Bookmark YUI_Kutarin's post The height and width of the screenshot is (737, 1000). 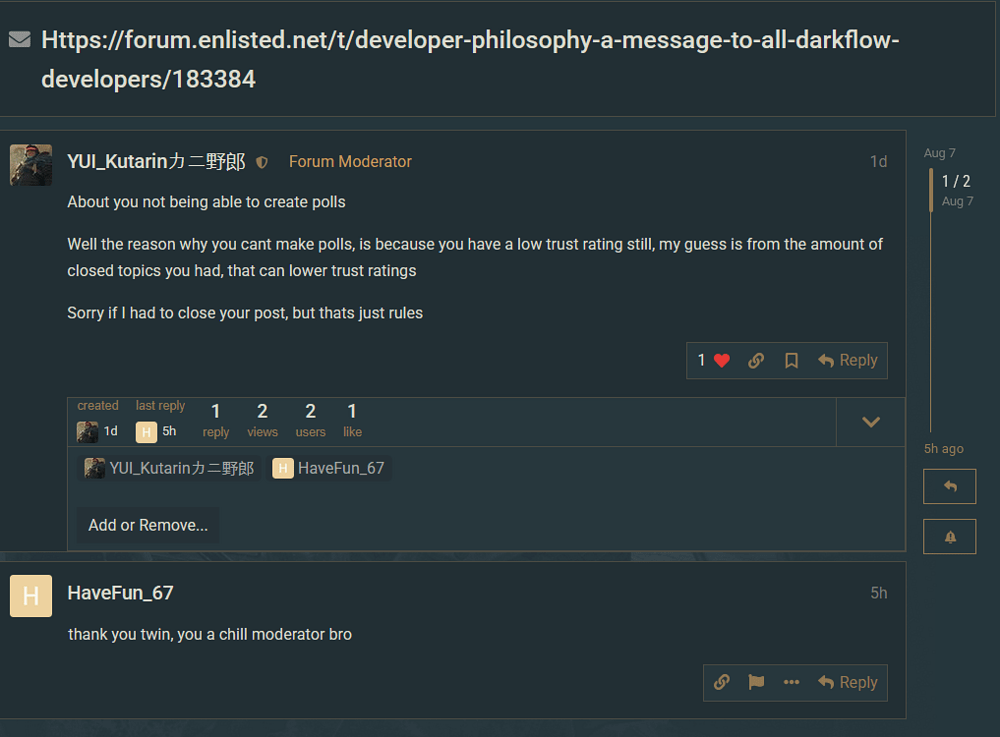[791, 361]
